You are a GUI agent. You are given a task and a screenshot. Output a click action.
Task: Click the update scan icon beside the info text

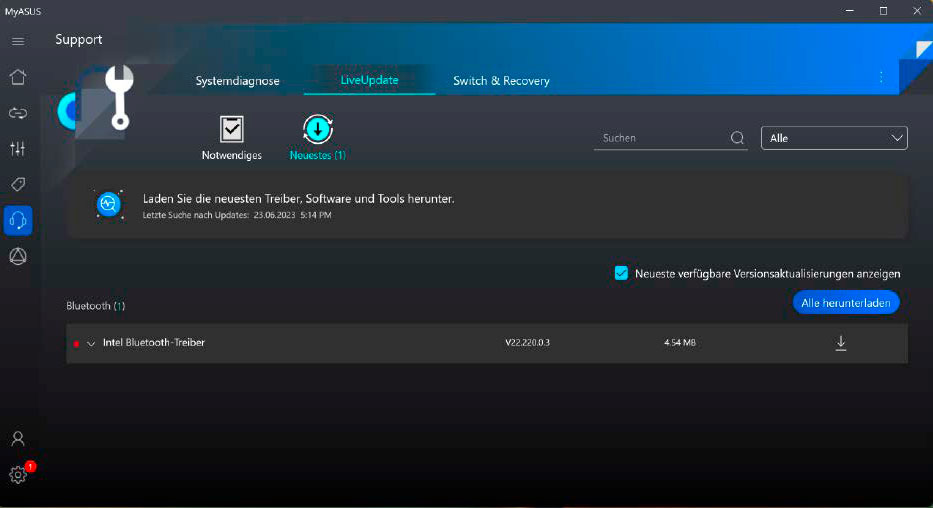109,204
